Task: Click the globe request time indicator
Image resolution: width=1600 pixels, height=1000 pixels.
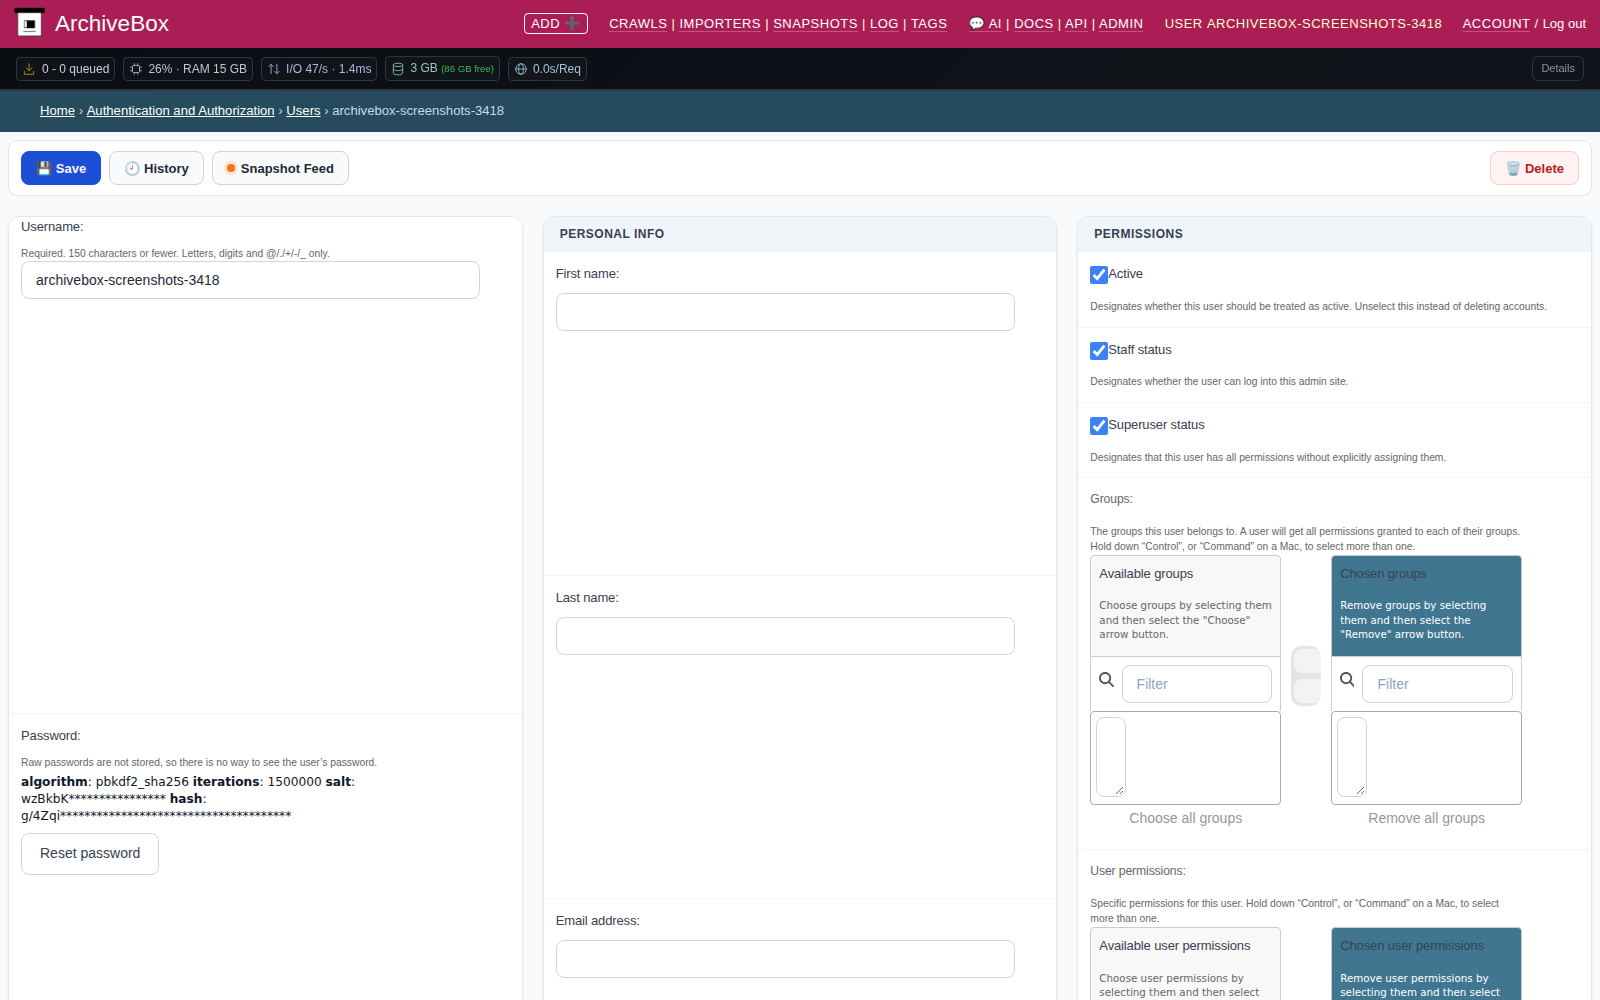Action: pyautogui.click(x=547, y=69)
